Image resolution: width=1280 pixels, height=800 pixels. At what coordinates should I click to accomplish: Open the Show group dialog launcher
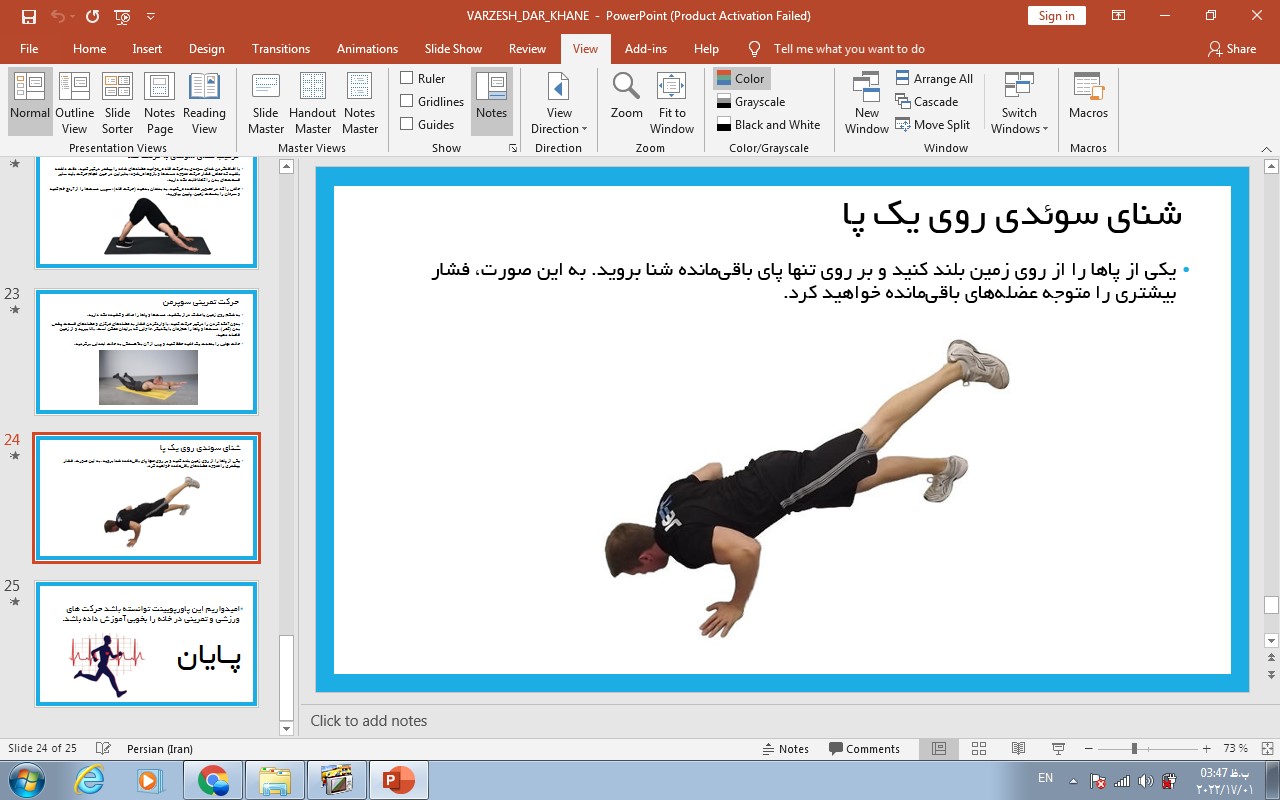pos(513,148)
